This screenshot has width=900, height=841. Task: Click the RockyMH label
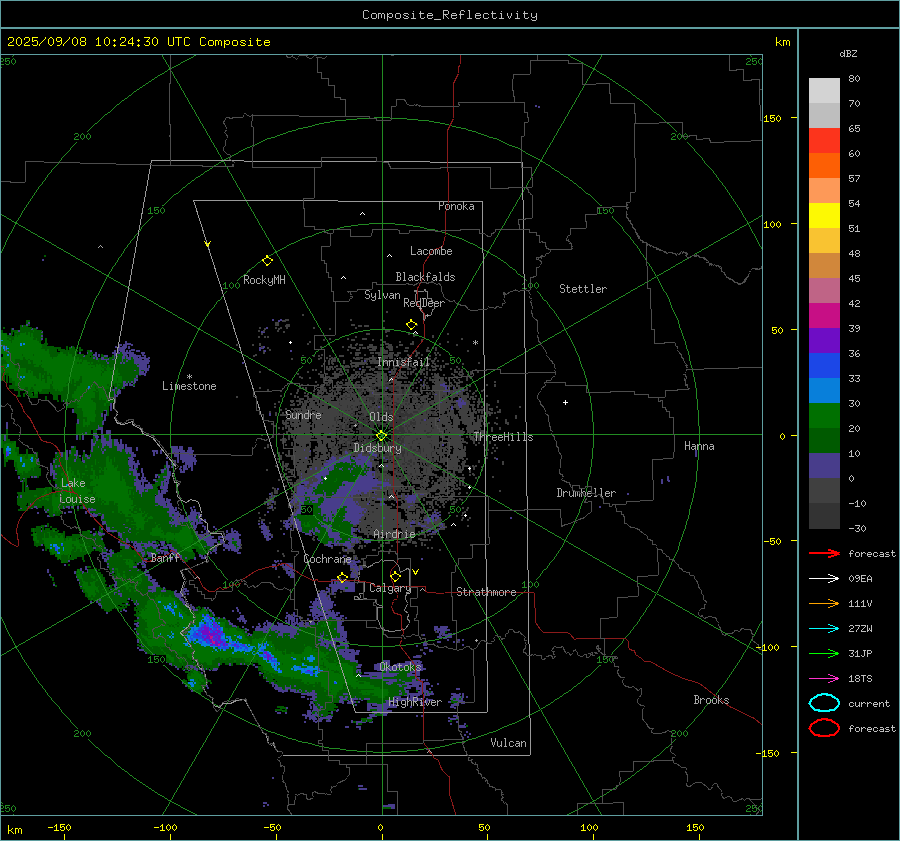[265, 280]
